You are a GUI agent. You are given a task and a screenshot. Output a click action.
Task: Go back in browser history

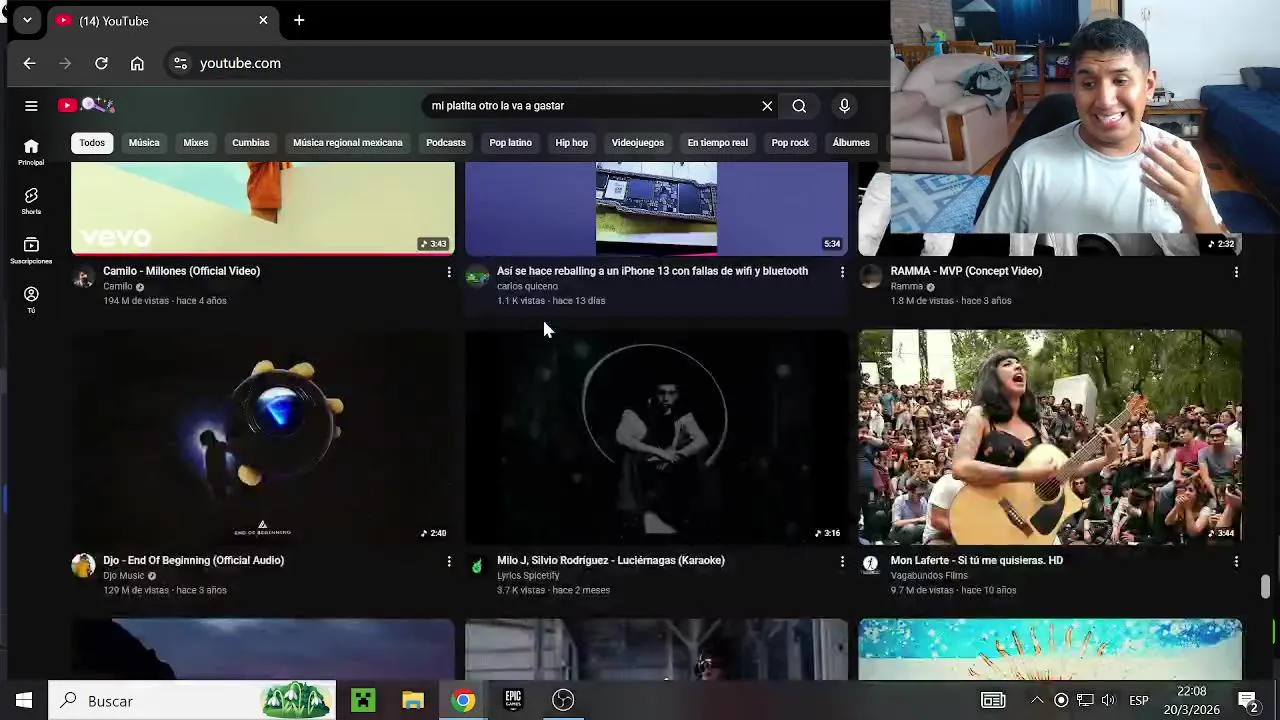pos(29,63)
